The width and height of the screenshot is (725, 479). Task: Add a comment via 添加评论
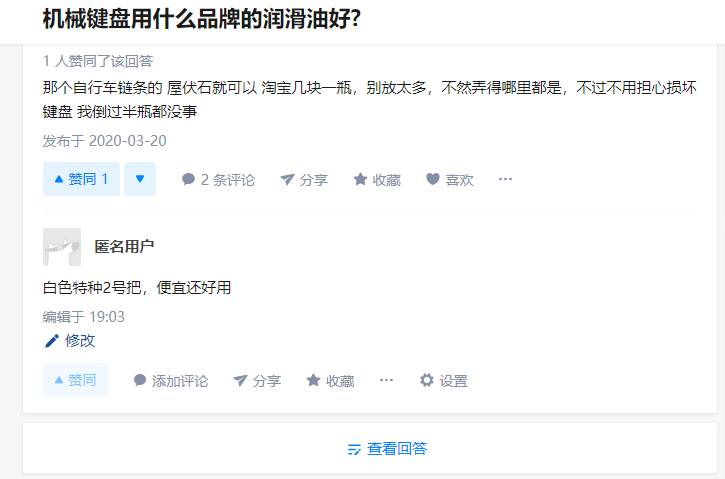(x=171, y=381)
